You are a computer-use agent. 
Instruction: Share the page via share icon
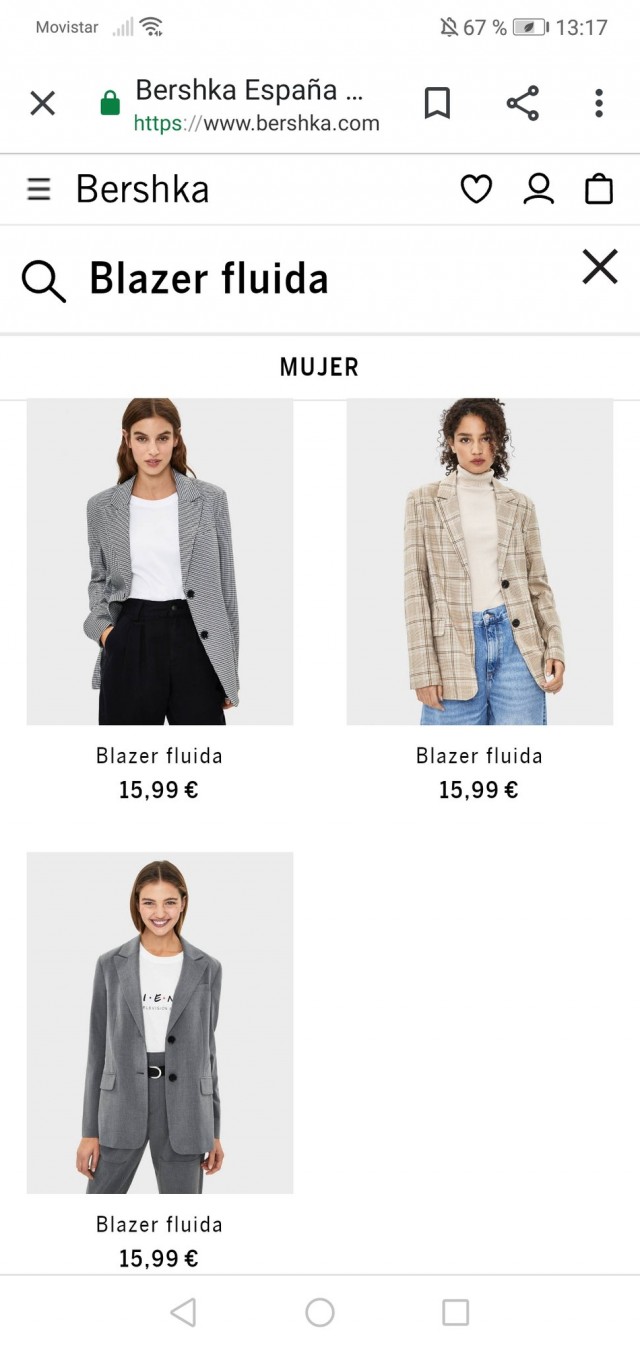pyautogui.click(x=522, y=103)
